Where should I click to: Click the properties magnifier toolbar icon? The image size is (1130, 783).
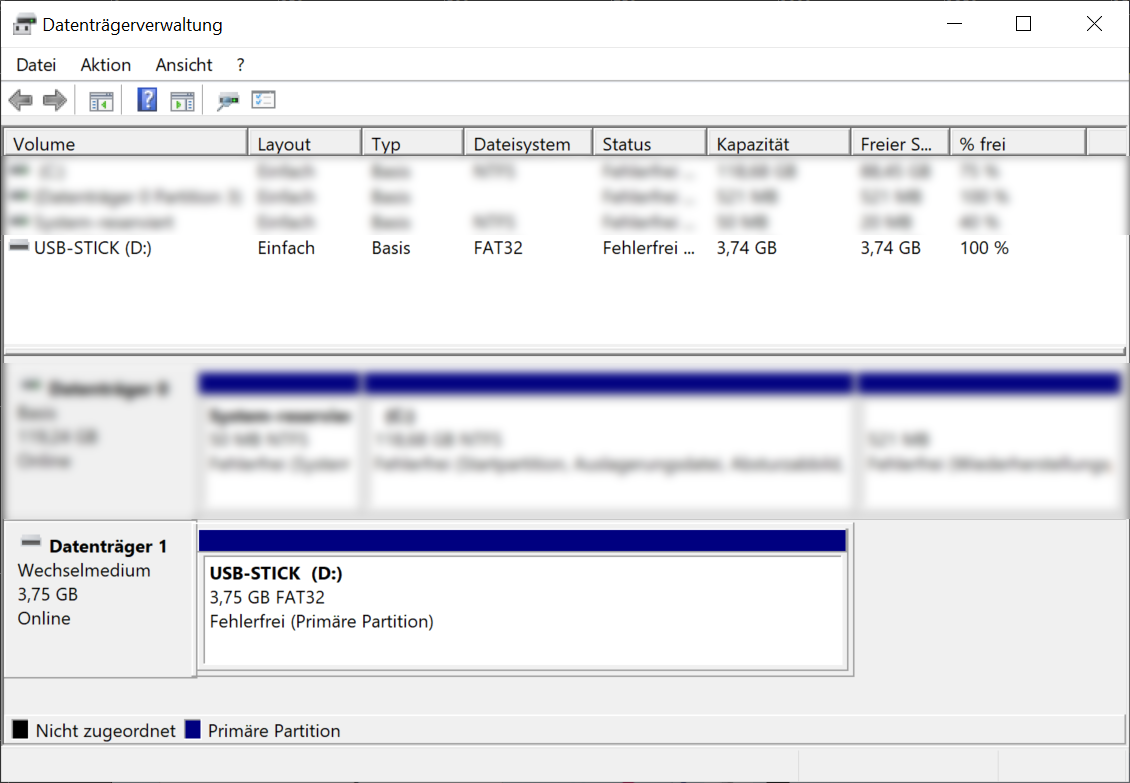pyautogui.click(x=227, y=99)
